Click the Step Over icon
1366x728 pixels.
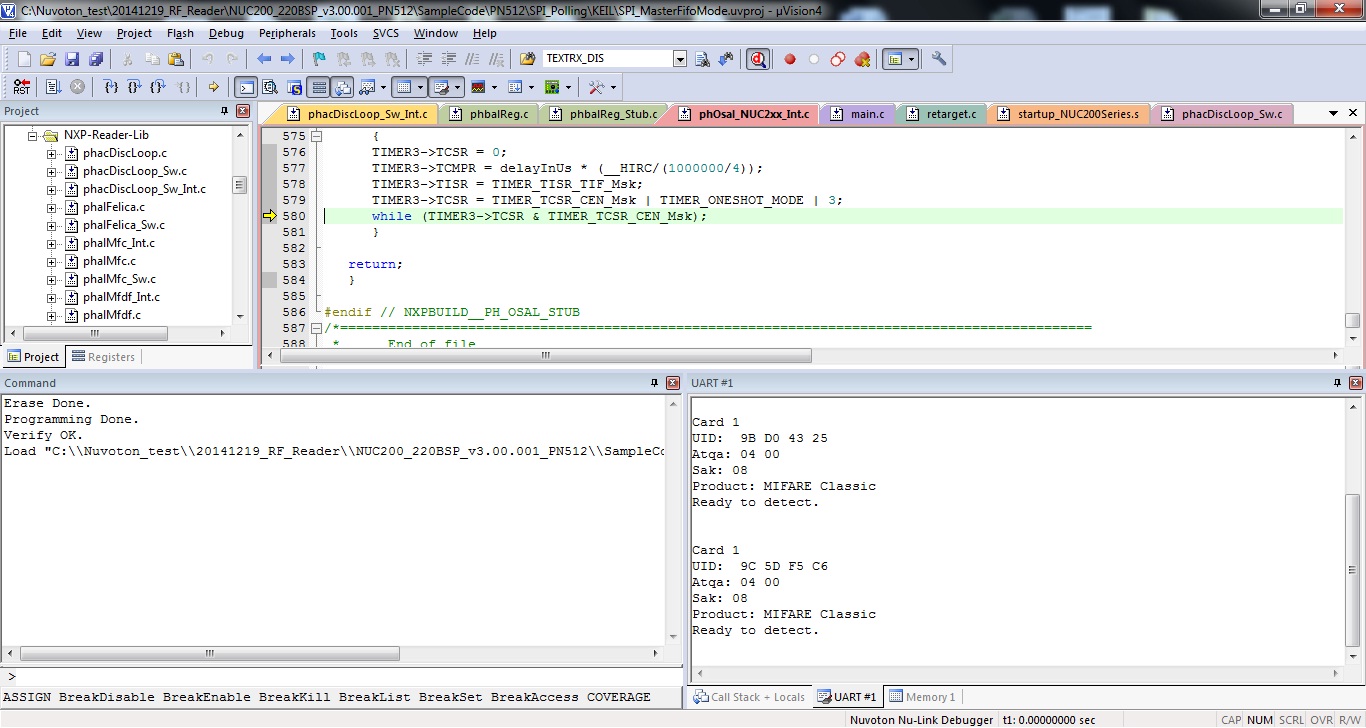136,87
